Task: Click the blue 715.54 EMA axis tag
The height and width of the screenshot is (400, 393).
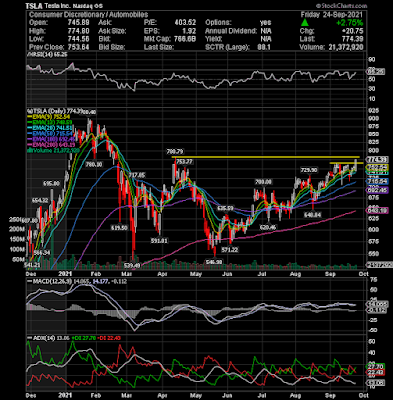Action: (376, 181)
